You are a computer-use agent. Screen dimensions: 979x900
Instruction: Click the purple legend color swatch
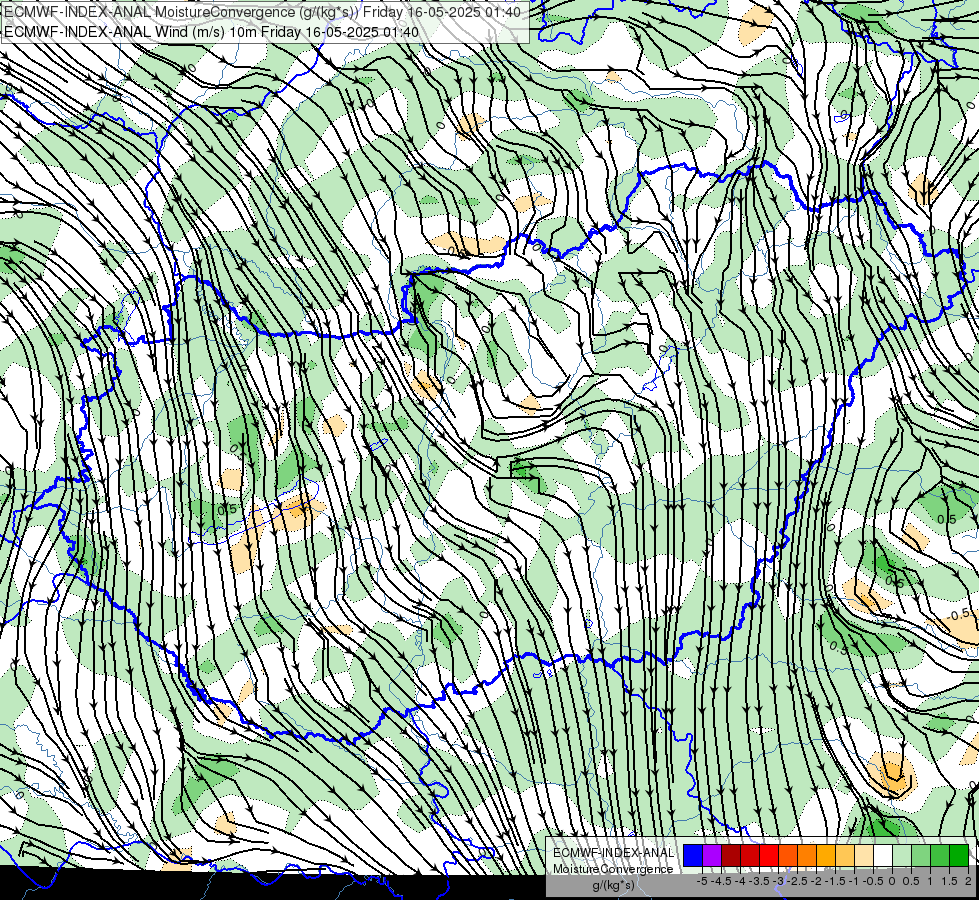[x=712, y=855]
